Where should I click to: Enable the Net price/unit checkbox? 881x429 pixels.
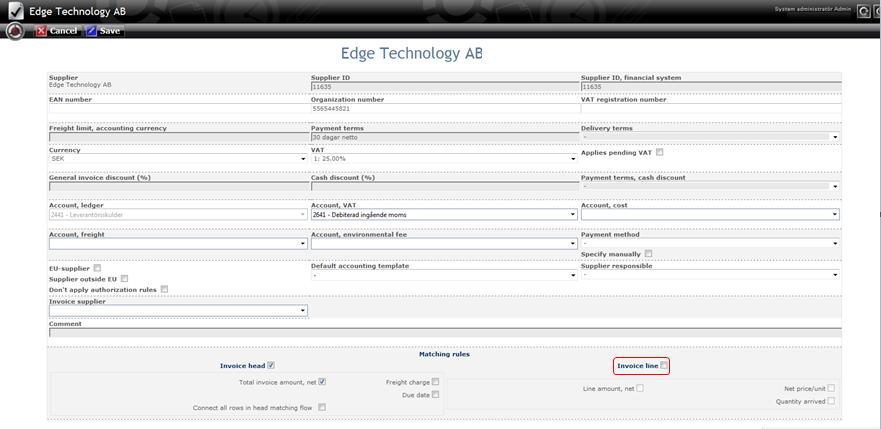coord(831,388)
